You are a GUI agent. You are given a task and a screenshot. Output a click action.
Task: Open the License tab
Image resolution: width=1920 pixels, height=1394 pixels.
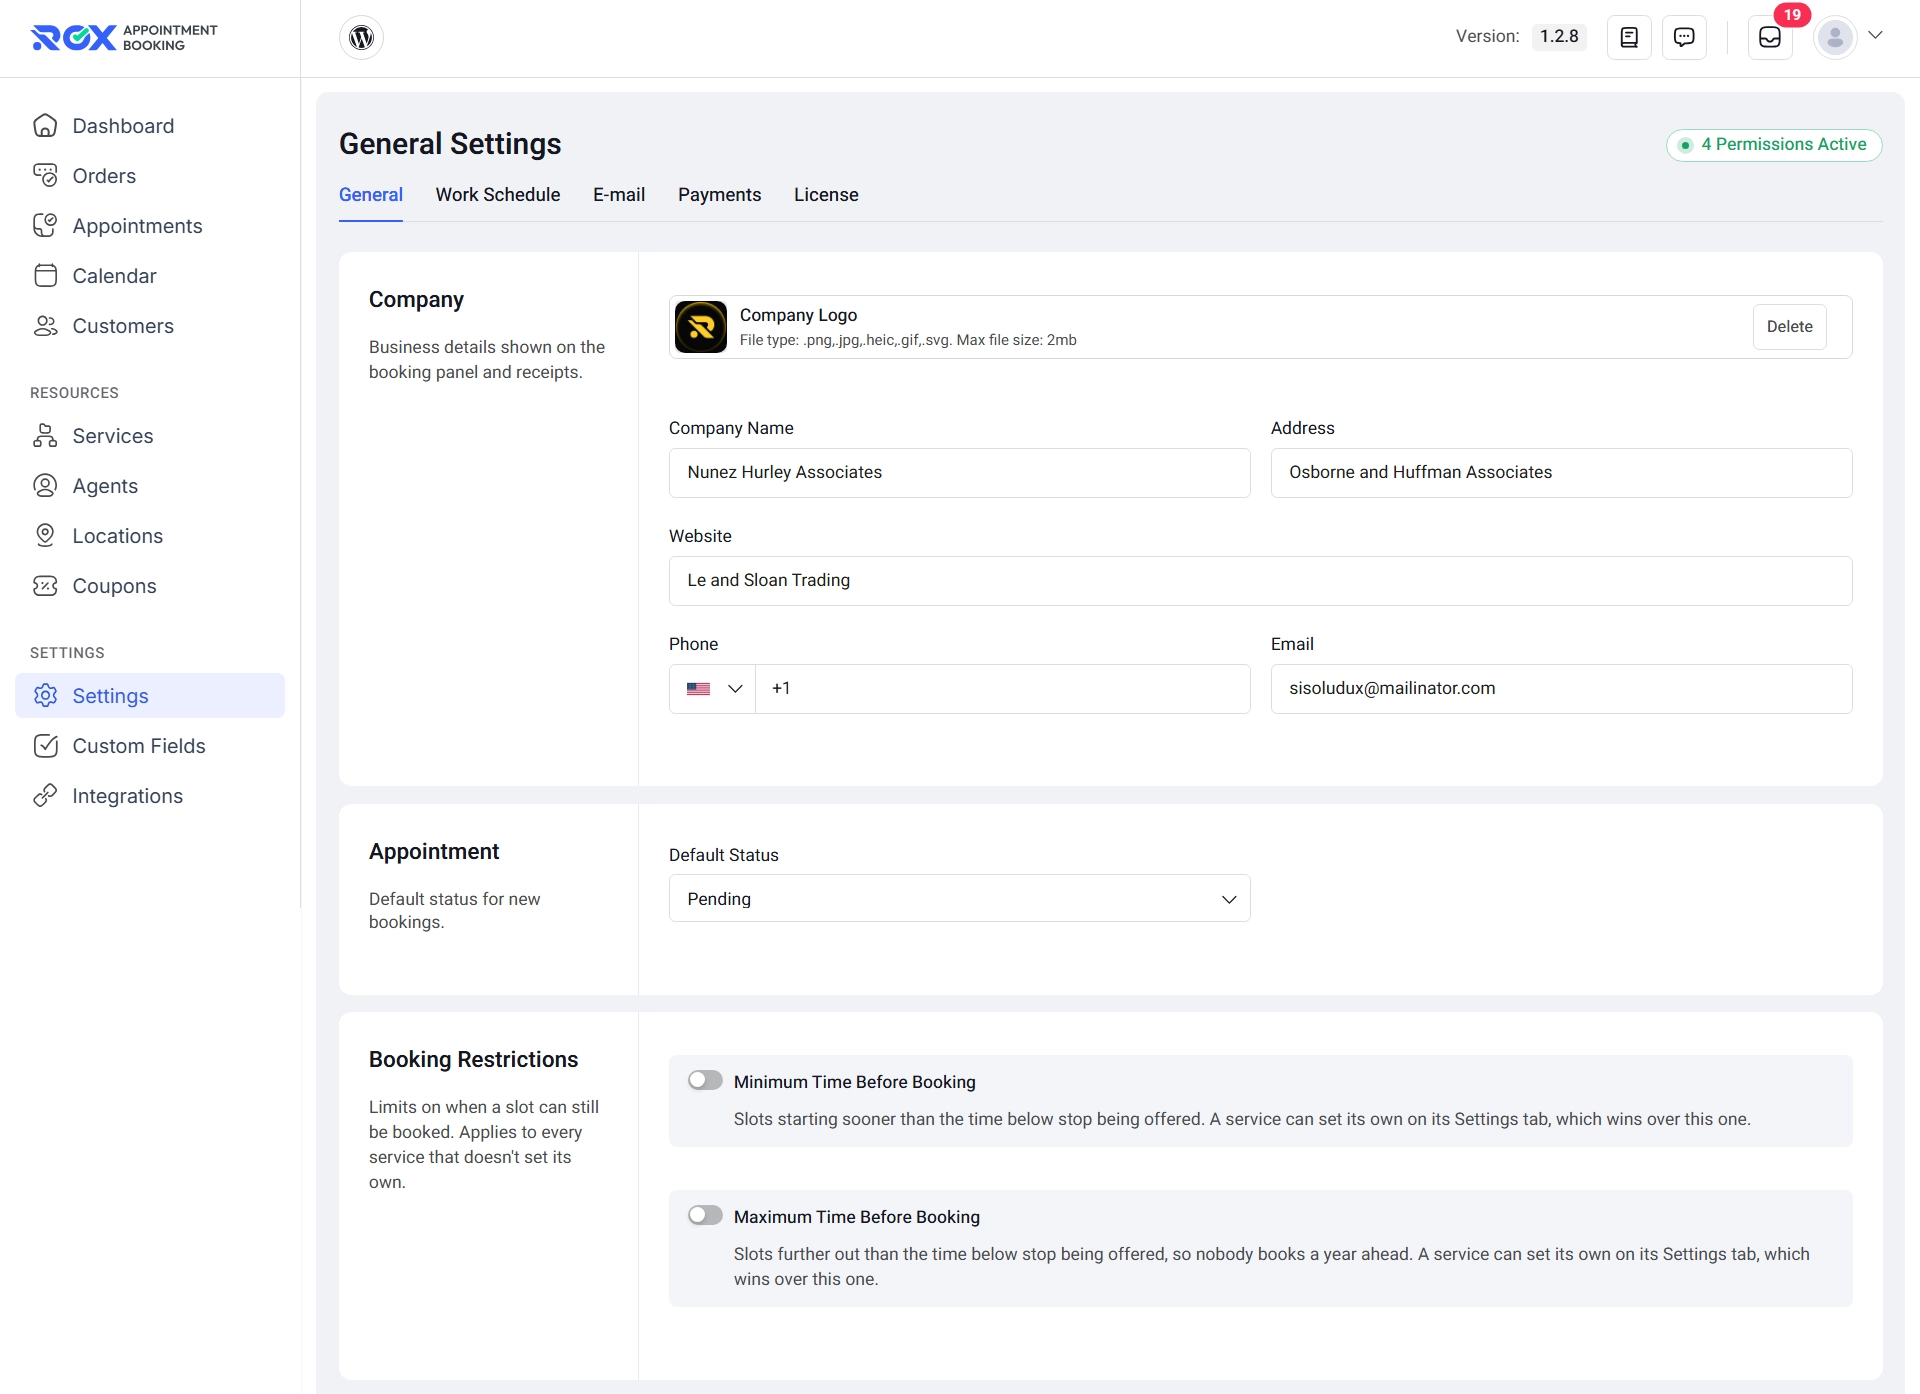tap(826, 195)
